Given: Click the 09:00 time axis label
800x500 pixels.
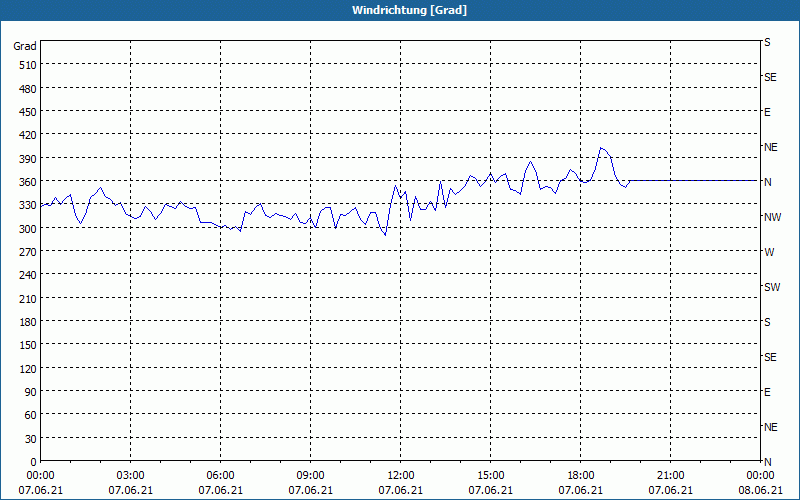Looking at the screenshot, I should pyautogui.click(x=310, y=476).
